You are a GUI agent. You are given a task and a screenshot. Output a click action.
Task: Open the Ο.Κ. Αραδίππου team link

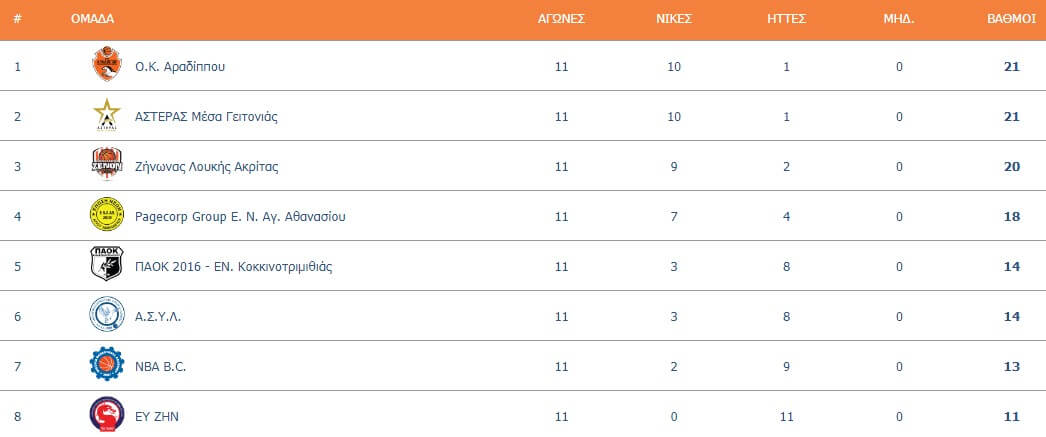(180, 67)
